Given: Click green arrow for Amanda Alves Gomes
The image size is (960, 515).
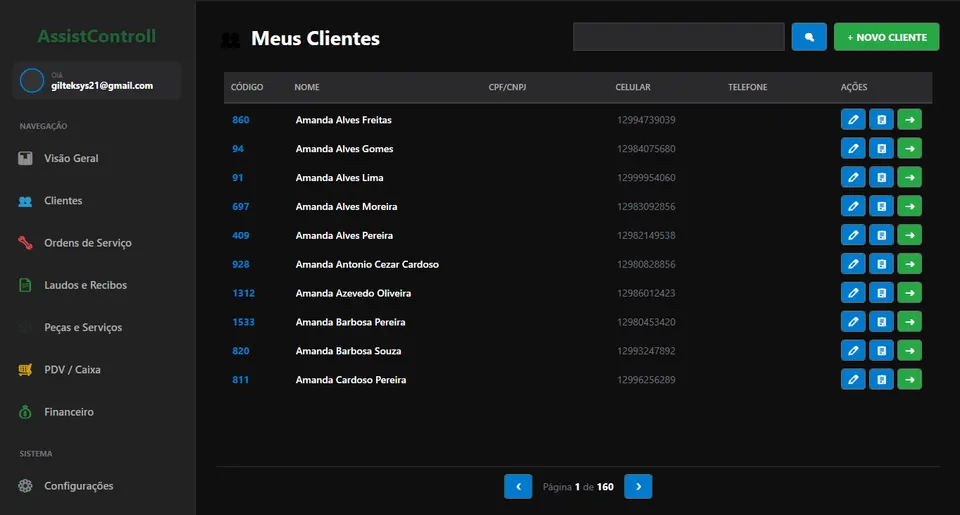Looking at the screenshot, I should coord(910,148).
